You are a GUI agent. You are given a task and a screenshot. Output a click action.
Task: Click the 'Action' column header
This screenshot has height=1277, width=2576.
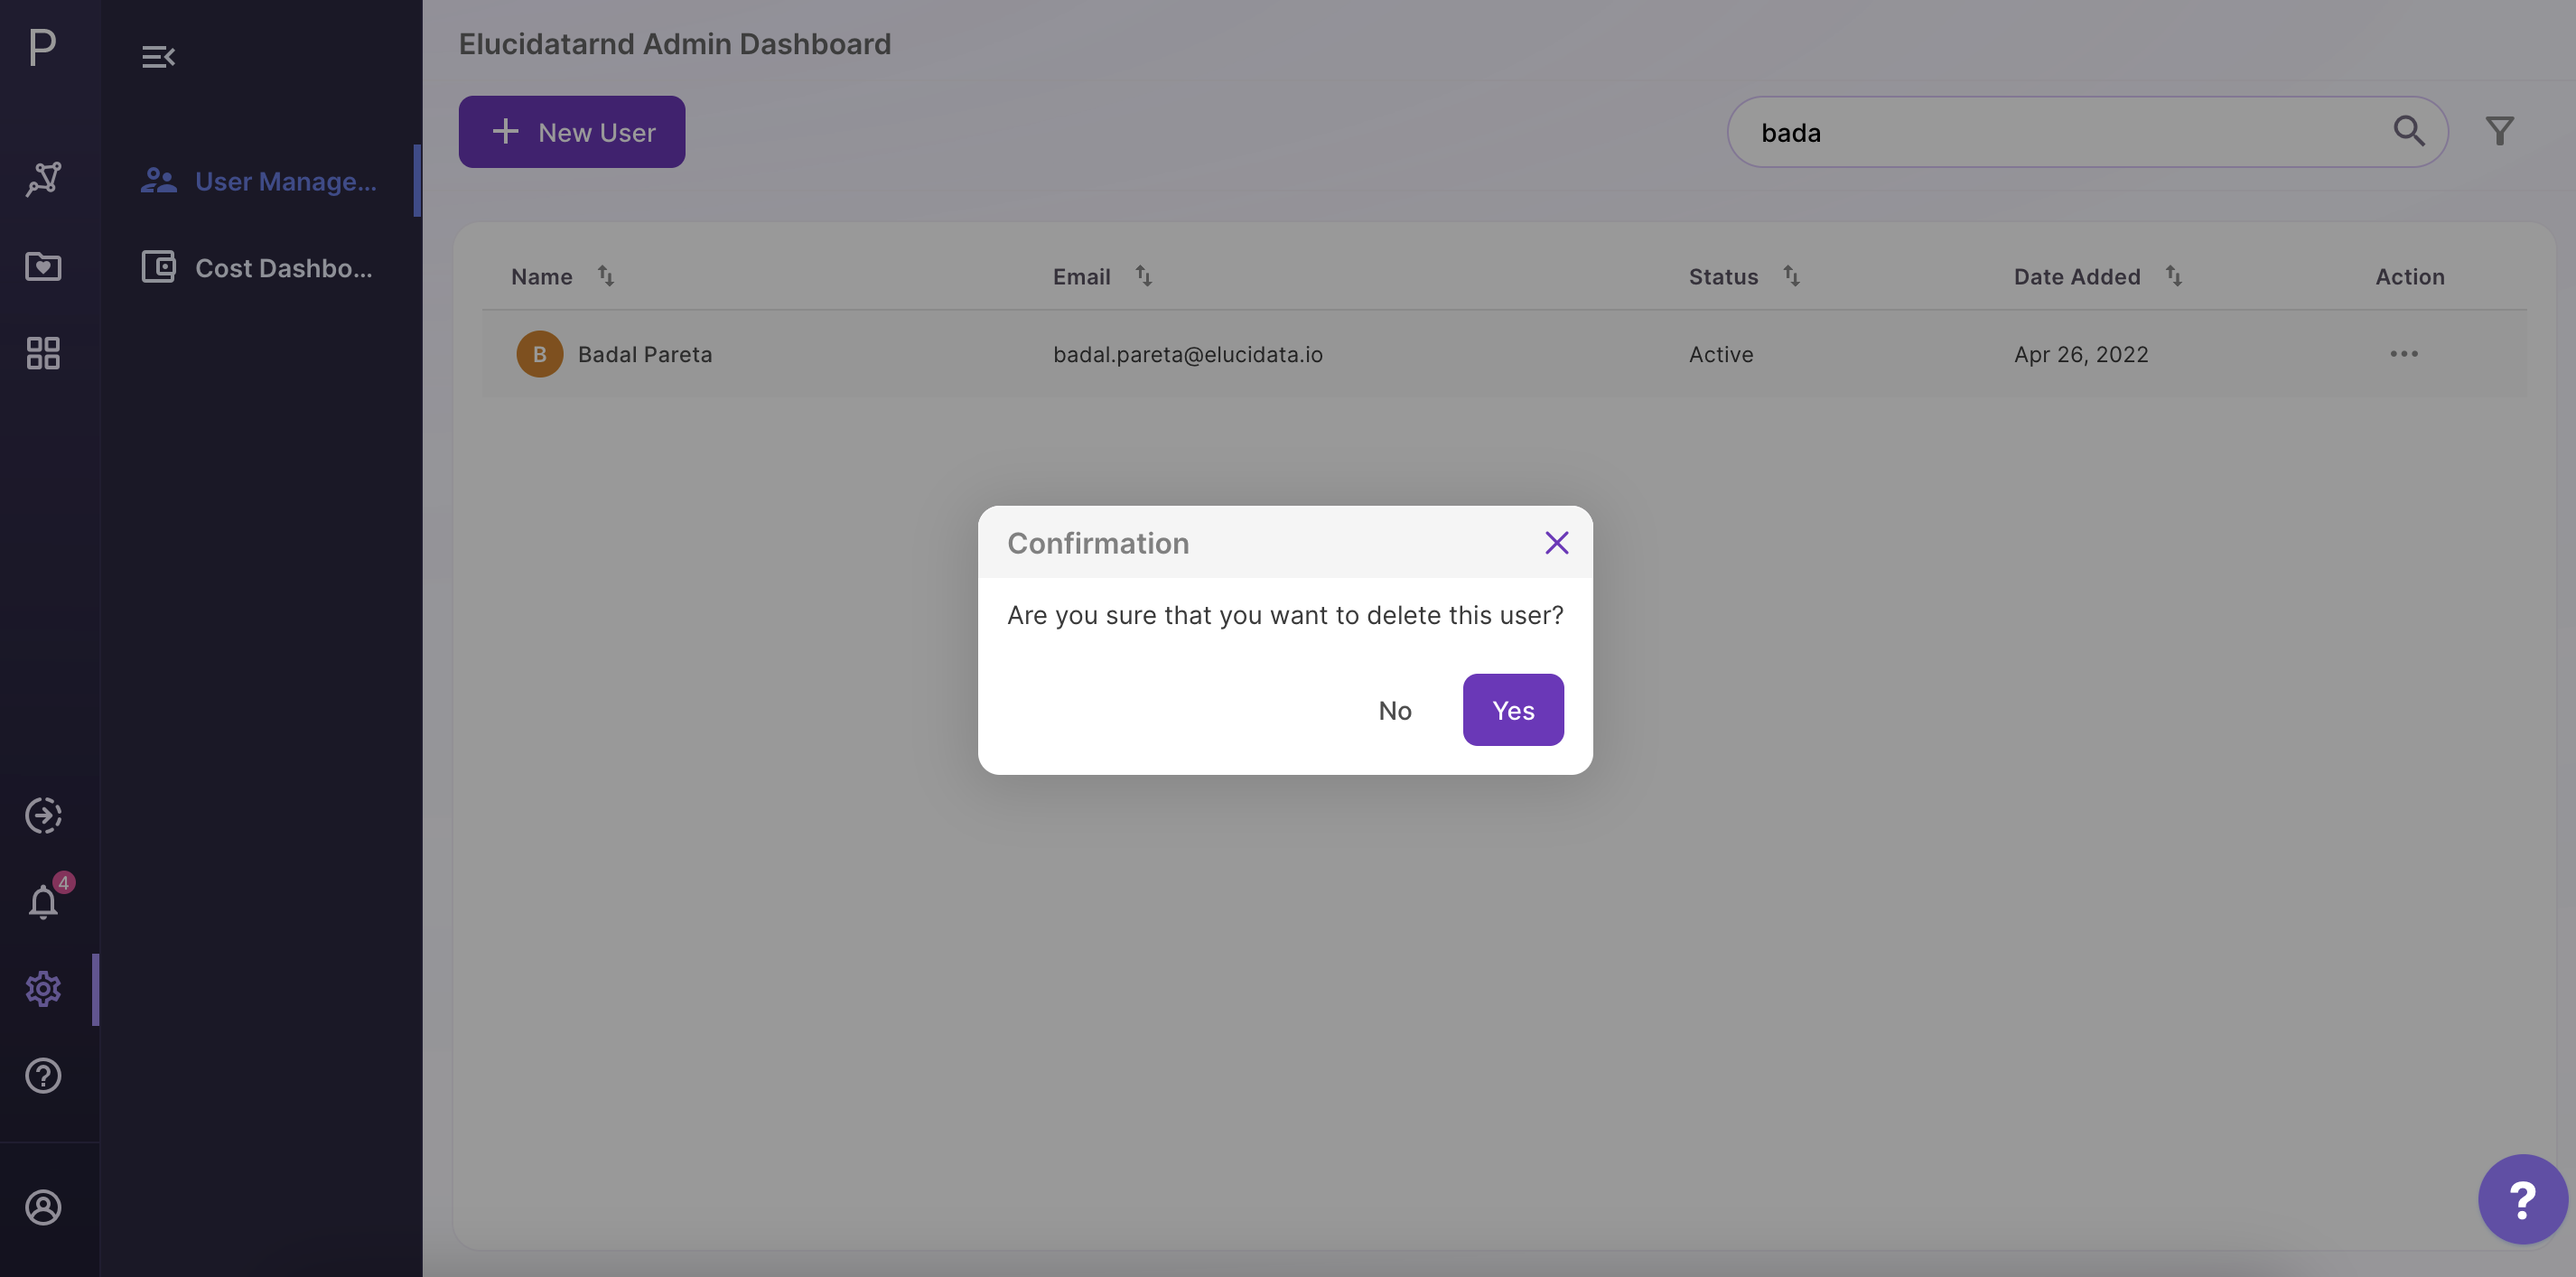[2410, 276]
